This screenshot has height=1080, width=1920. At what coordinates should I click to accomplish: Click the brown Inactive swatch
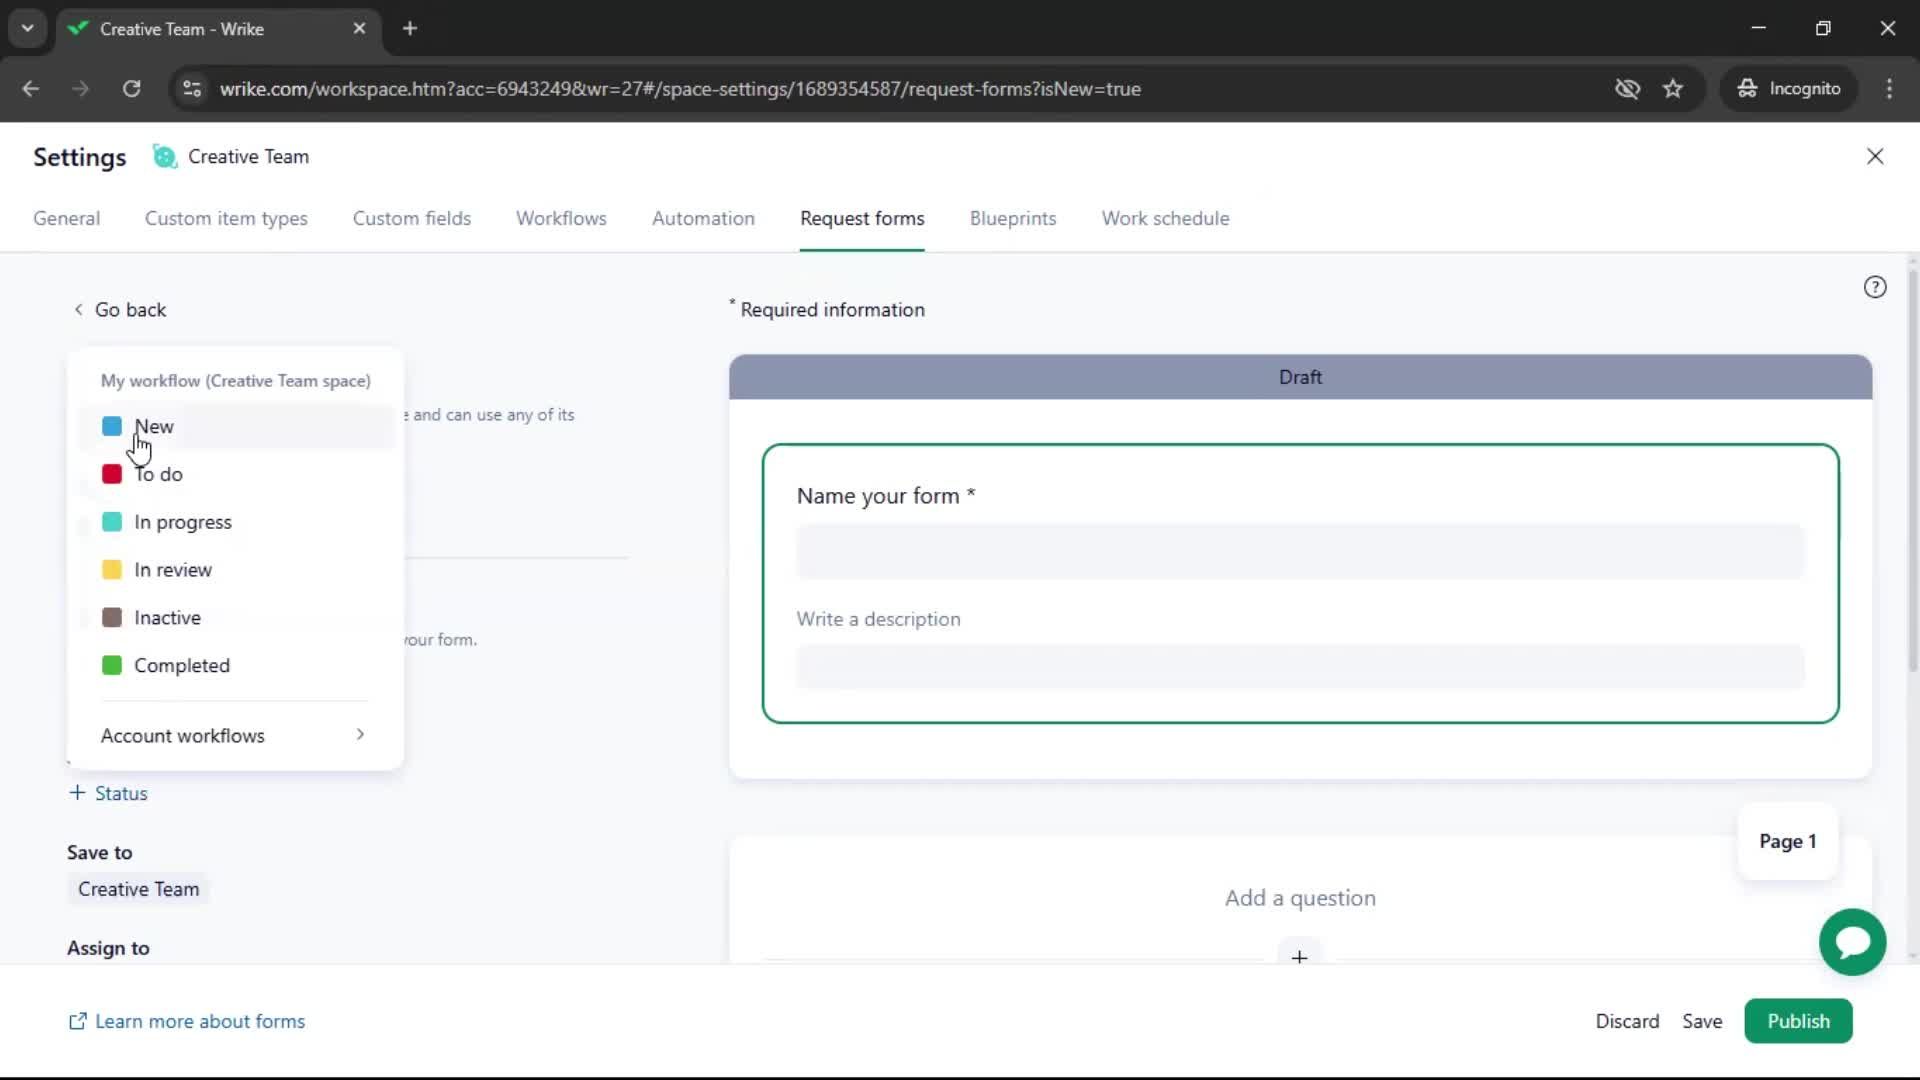(112, 618)
